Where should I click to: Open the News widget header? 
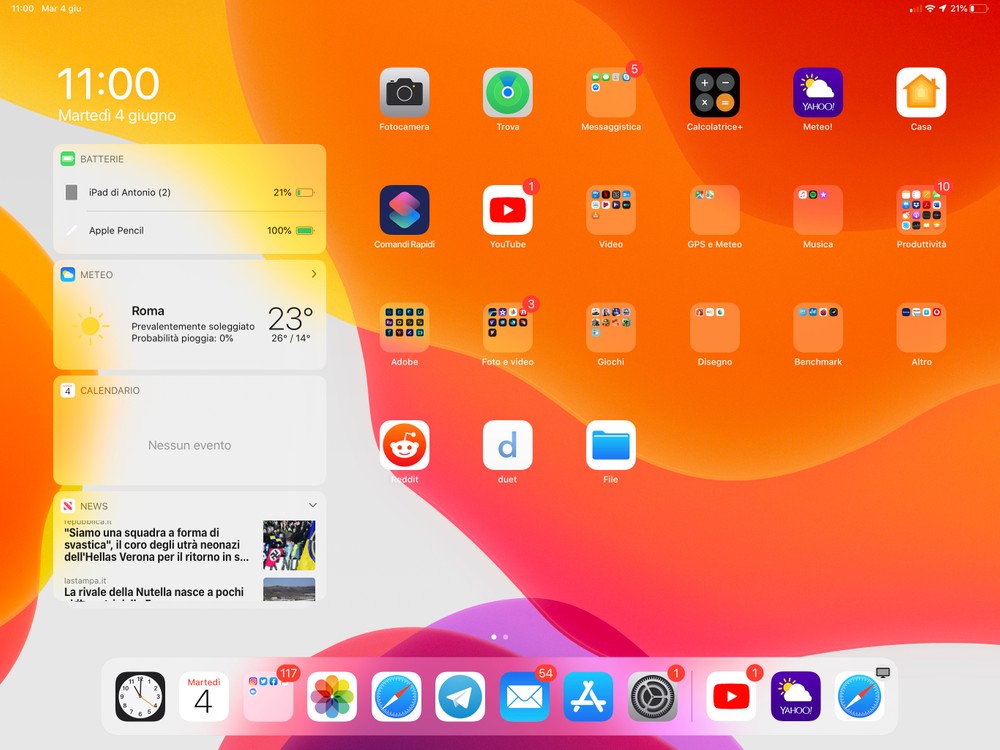190,506
